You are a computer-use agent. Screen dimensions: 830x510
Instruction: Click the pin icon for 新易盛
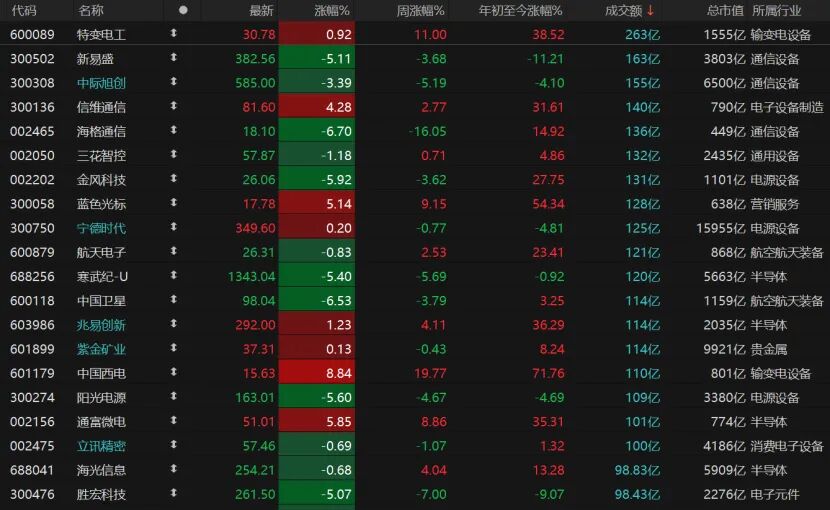click(173, 58)
